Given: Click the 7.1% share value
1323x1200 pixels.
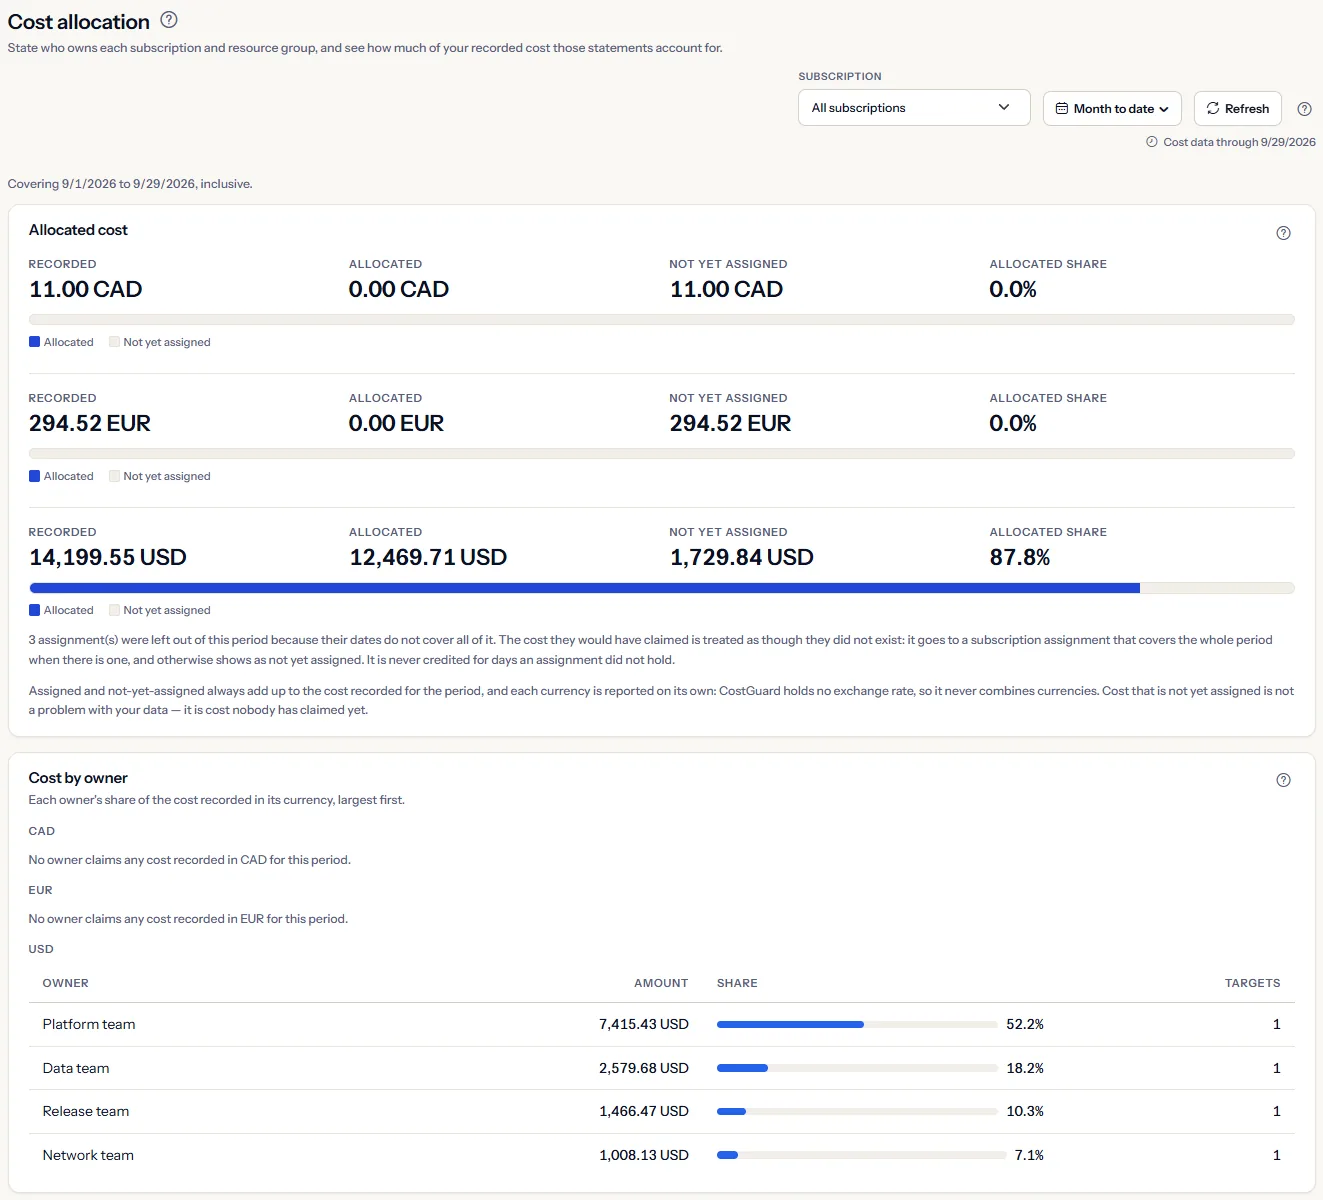Looking at the screenshot, I should click(x=1029, y=1155).
